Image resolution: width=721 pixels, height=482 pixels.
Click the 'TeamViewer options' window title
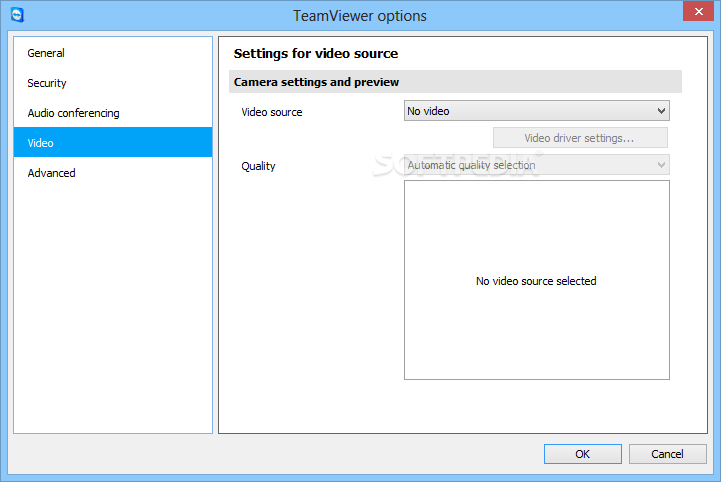pos(360,16)
